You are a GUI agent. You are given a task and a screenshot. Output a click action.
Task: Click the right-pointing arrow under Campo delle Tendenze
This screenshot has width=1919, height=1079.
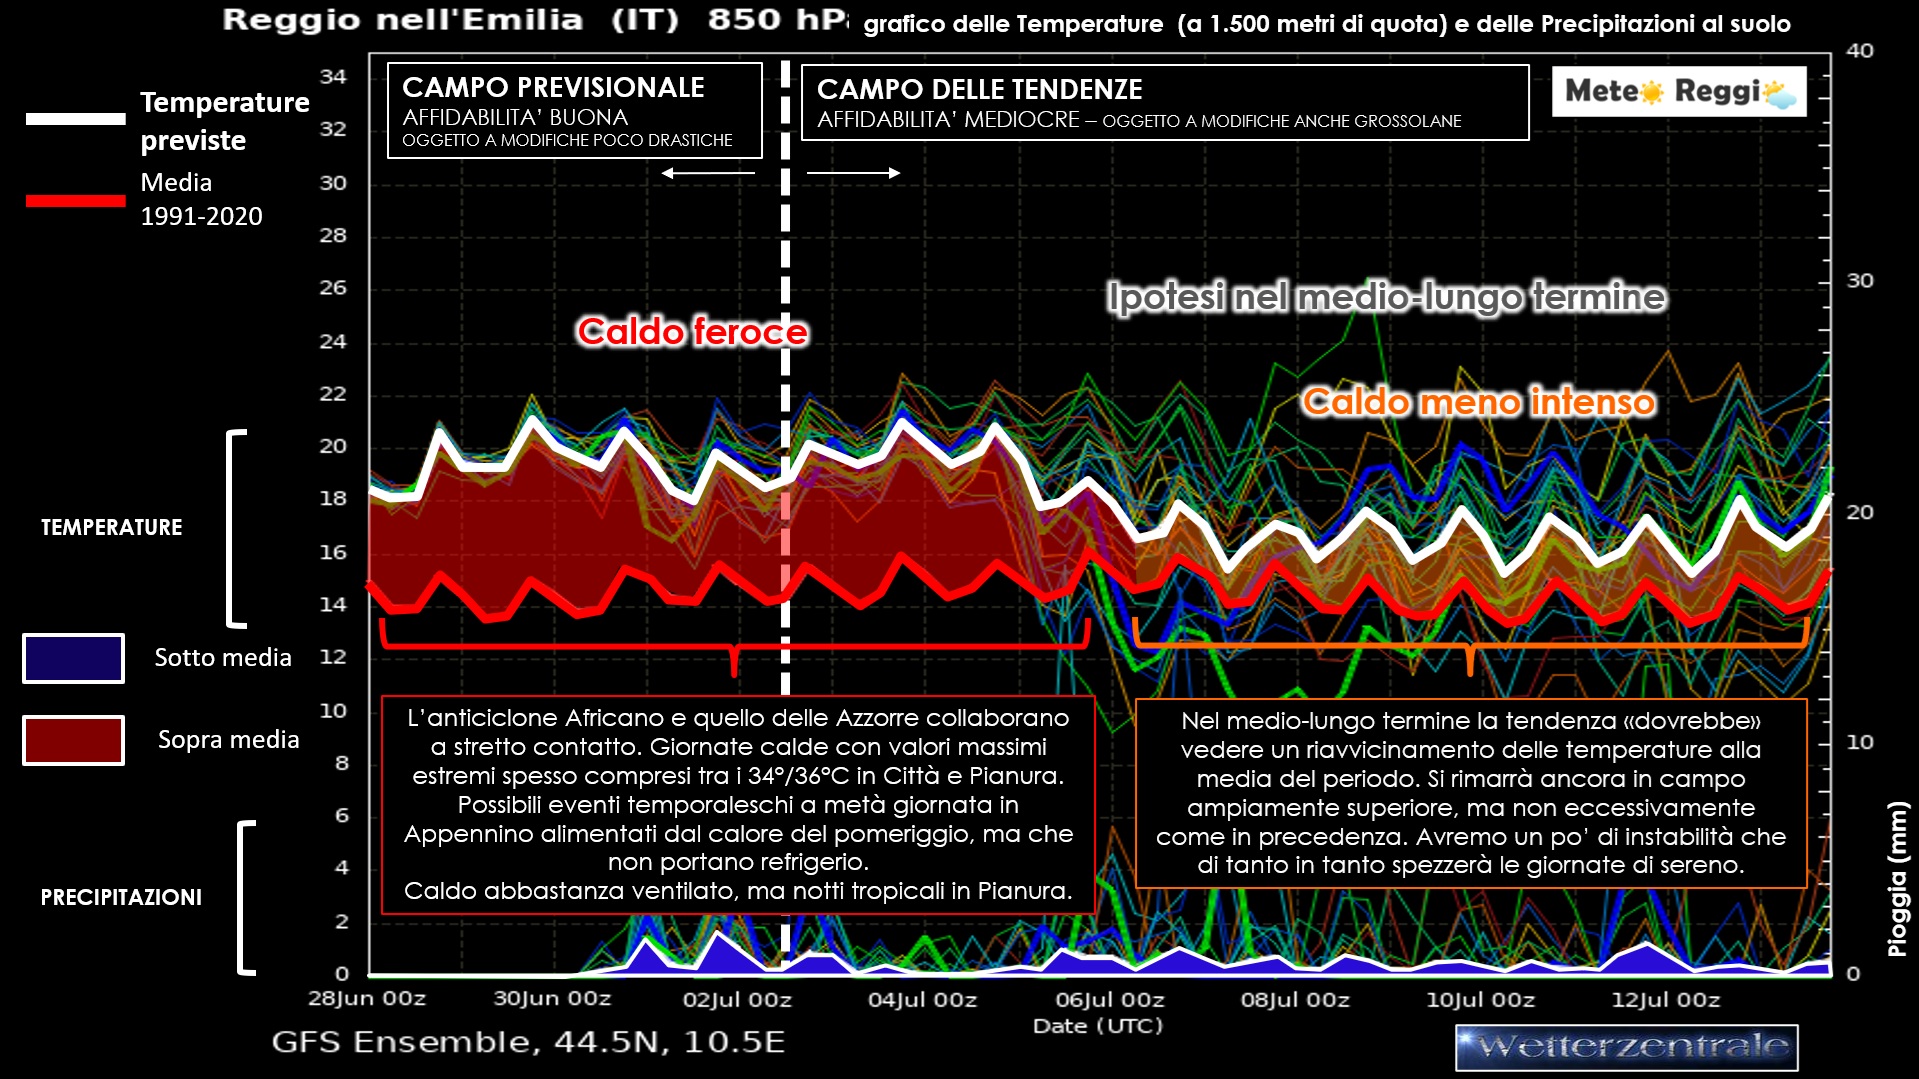coord(853,173)
